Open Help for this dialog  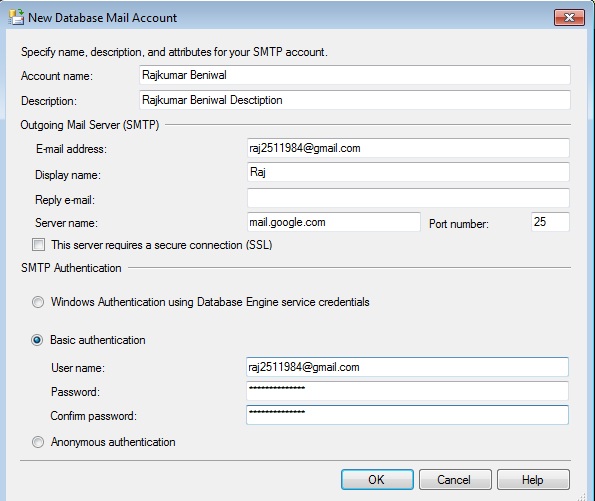coord(533,479)
